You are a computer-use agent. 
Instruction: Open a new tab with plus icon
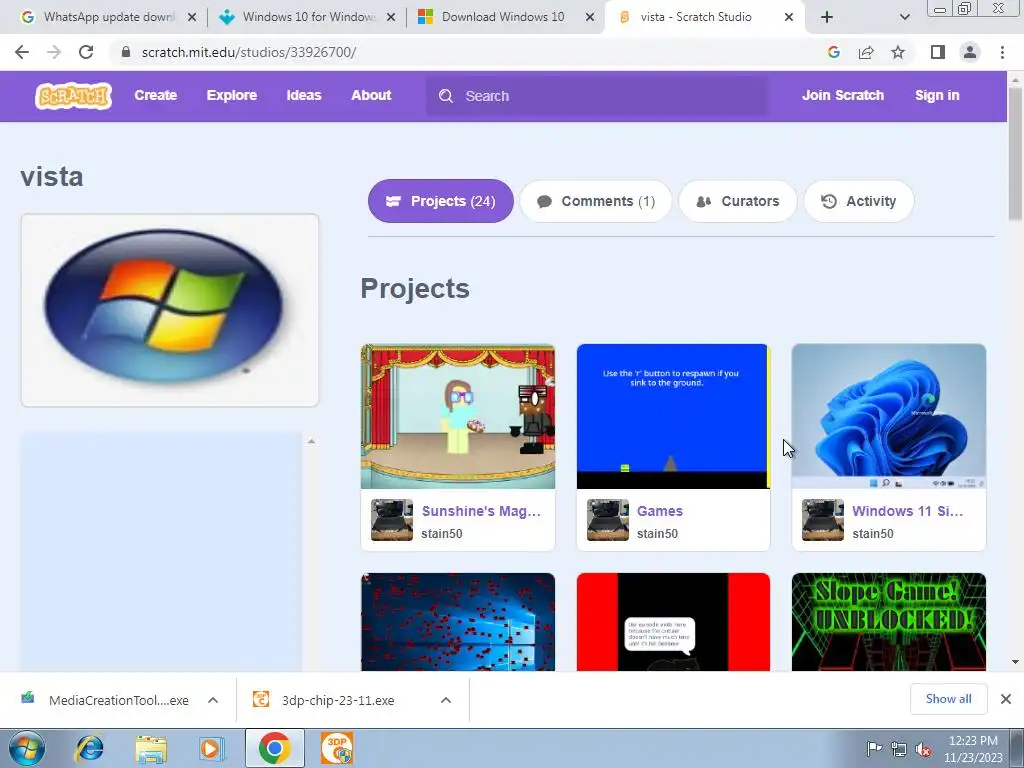click(827, 17)
